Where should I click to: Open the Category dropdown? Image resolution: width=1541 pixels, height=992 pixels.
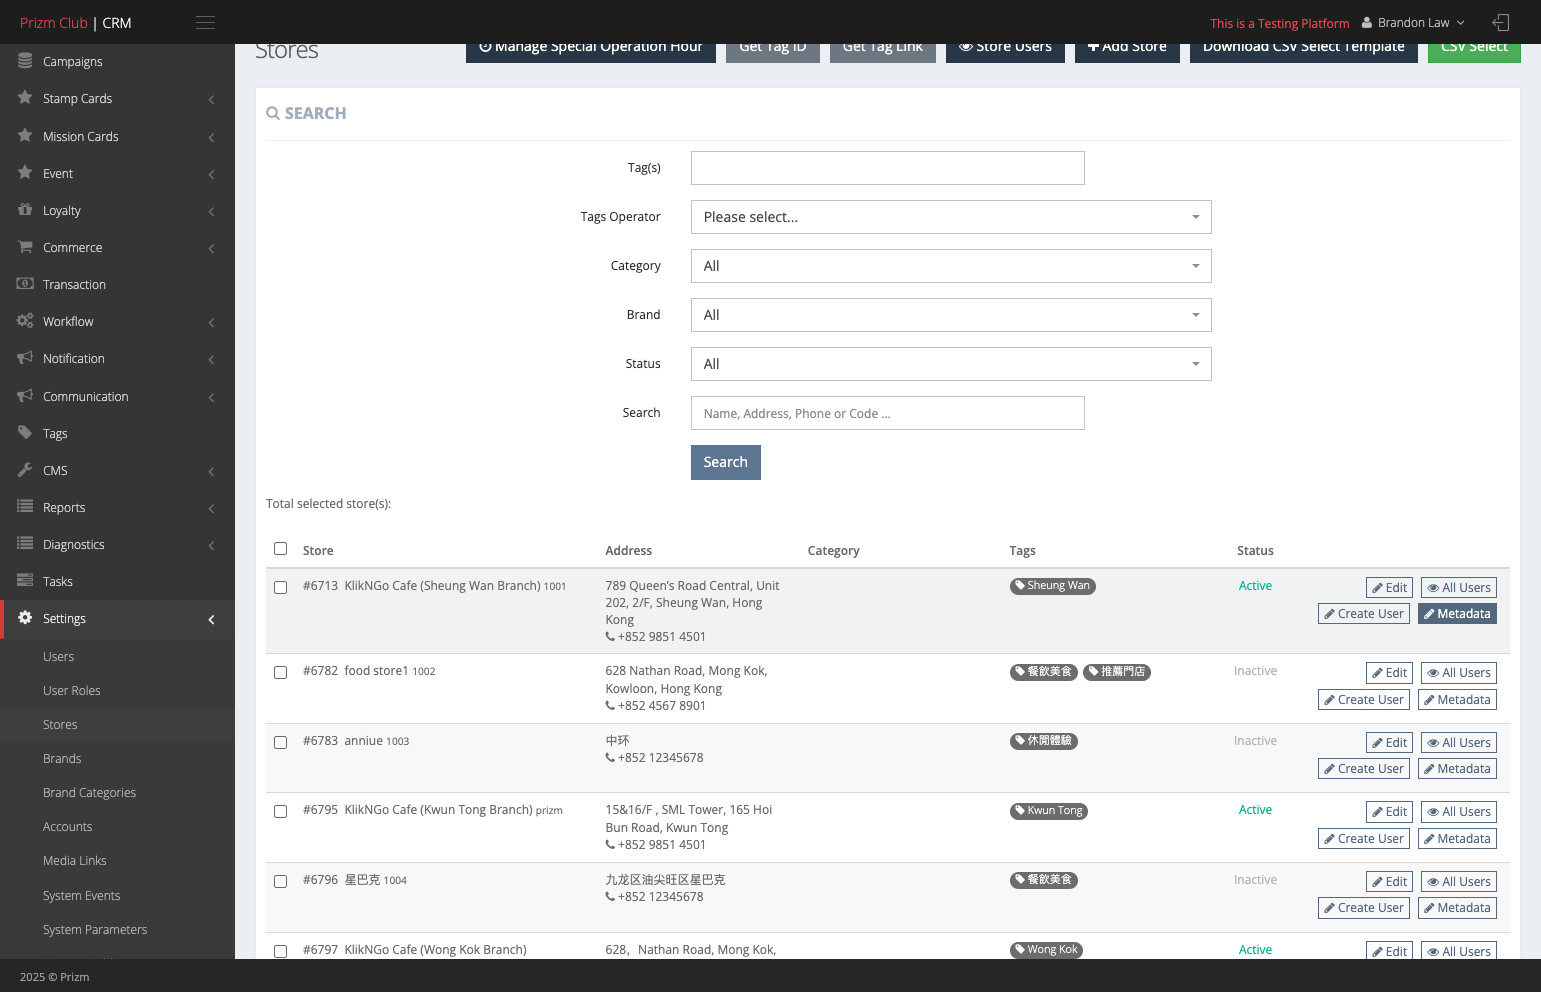click(951, 266)
